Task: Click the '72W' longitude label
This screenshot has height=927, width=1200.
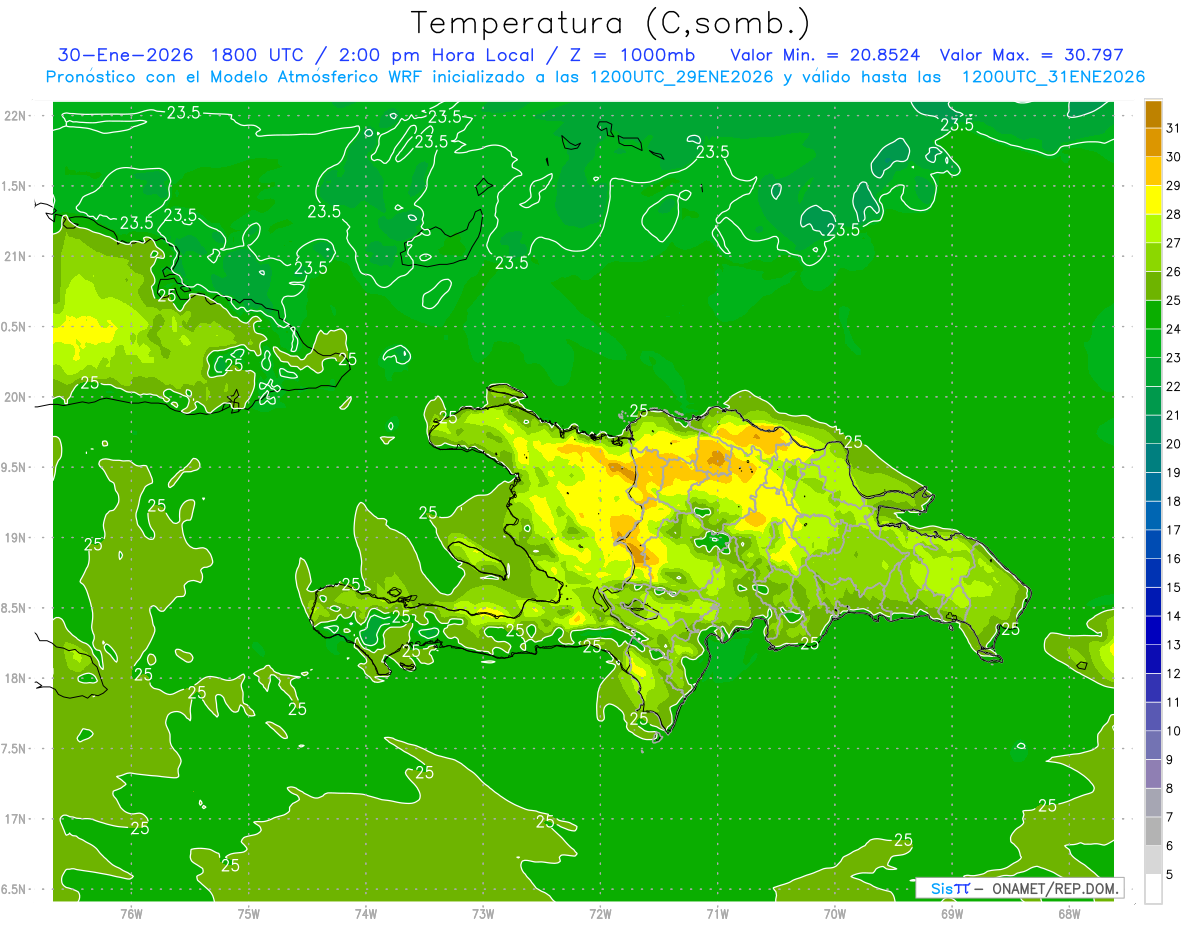Action: tap(600, 913)
